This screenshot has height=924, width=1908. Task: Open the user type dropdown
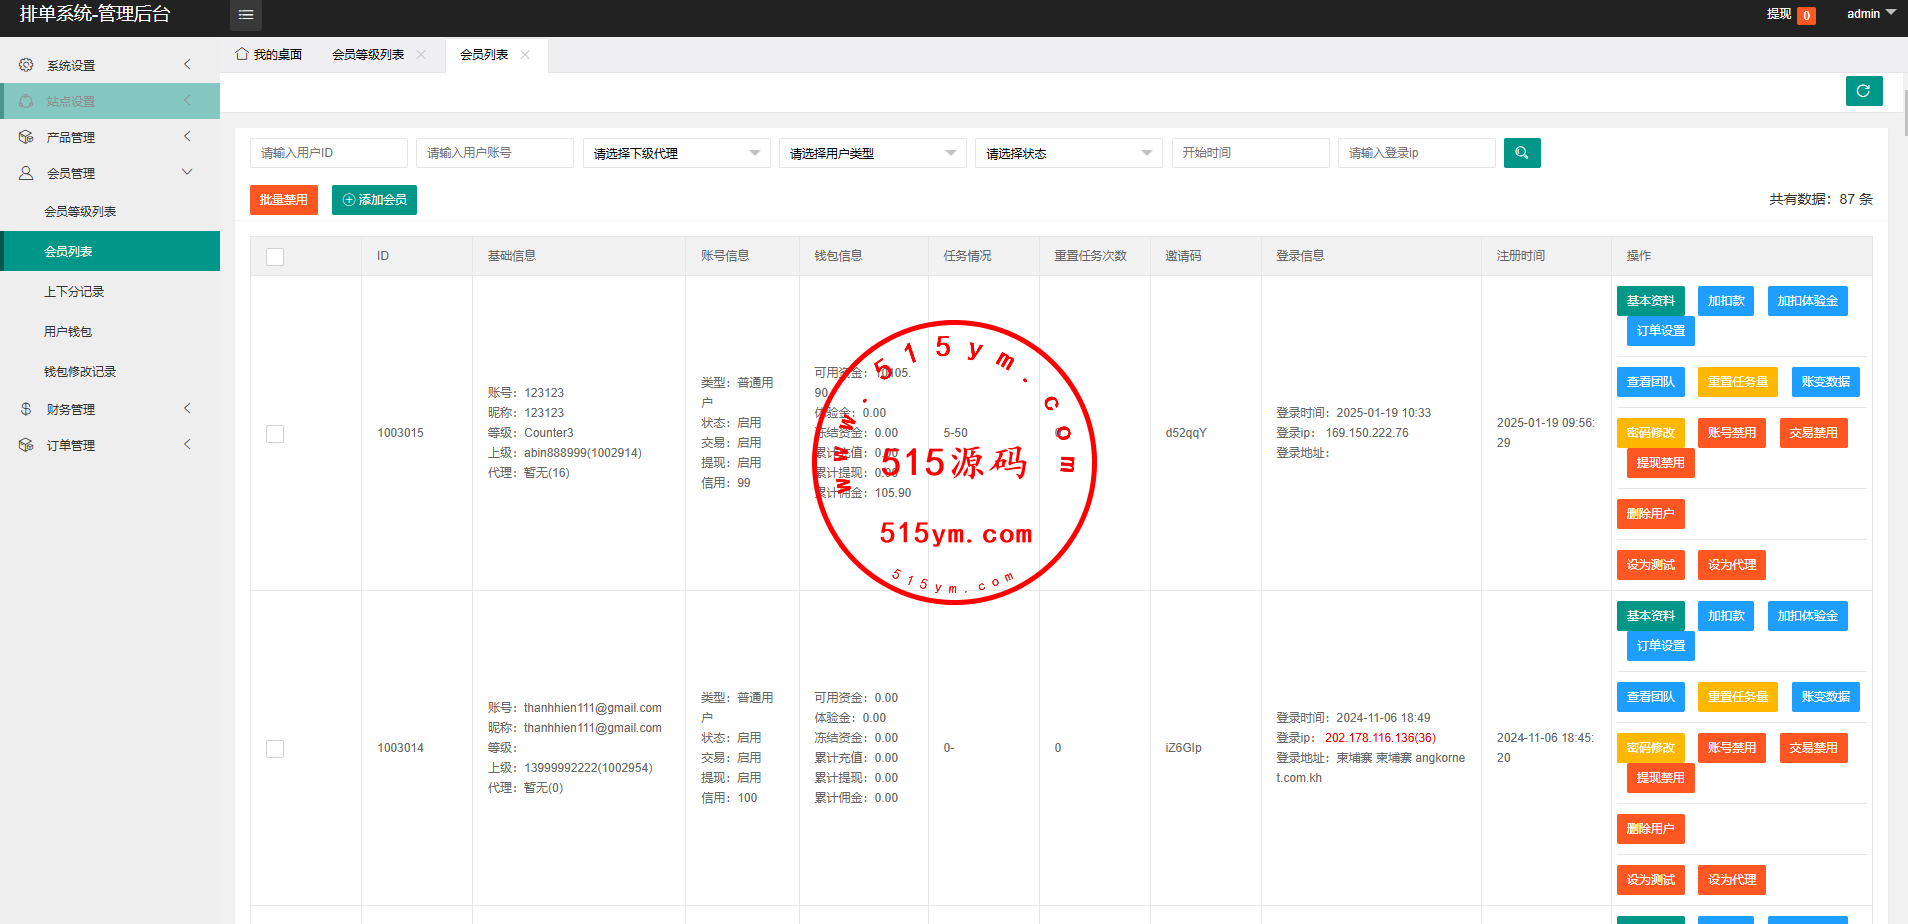point(872,153)
